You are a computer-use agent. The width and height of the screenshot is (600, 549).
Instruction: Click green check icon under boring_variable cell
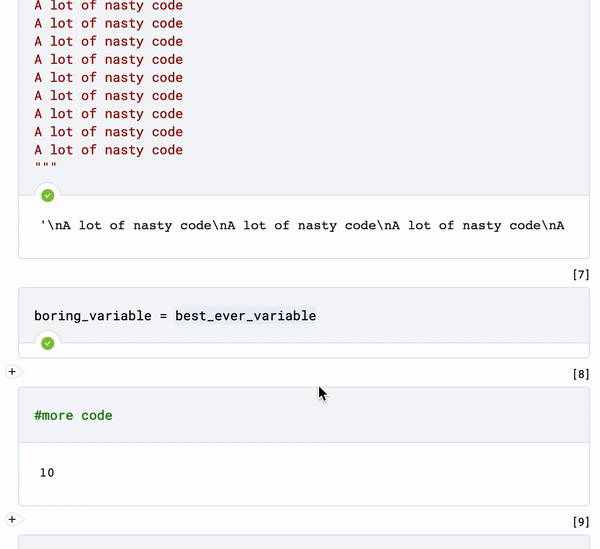(x=47, y=343)
